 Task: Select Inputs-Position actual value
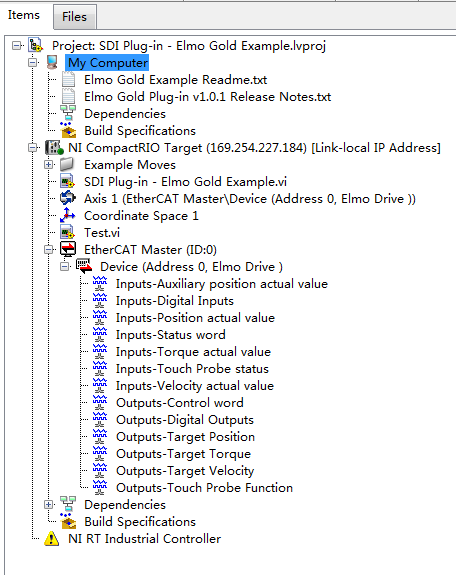195,318
